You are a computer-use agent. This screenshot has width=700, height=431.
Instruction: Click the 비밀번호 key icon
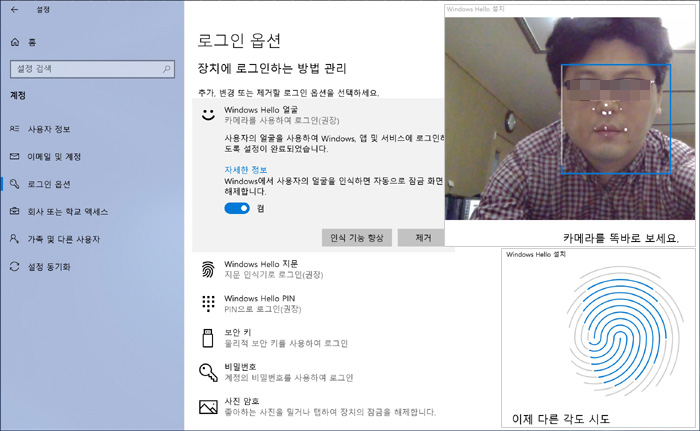[x=208, y=372]
